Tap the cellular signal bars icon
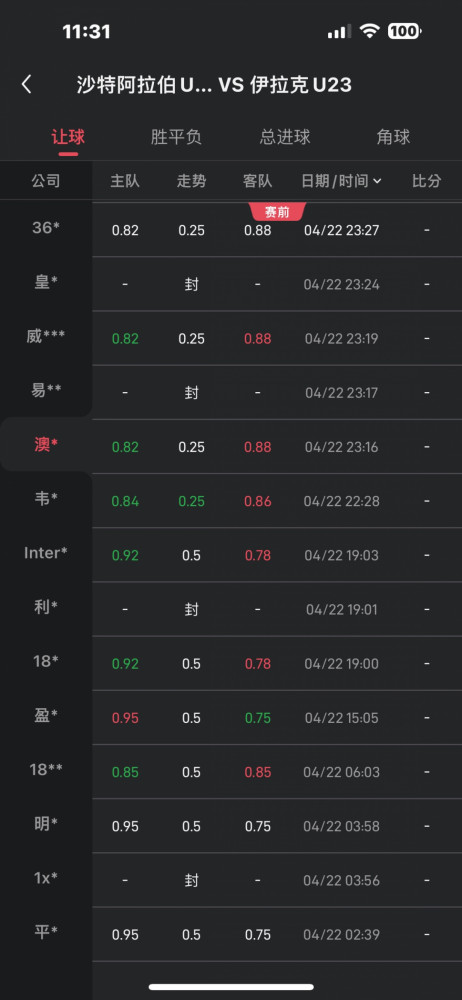This screenshot has width=462, height=1000. [x=339, y=31]
